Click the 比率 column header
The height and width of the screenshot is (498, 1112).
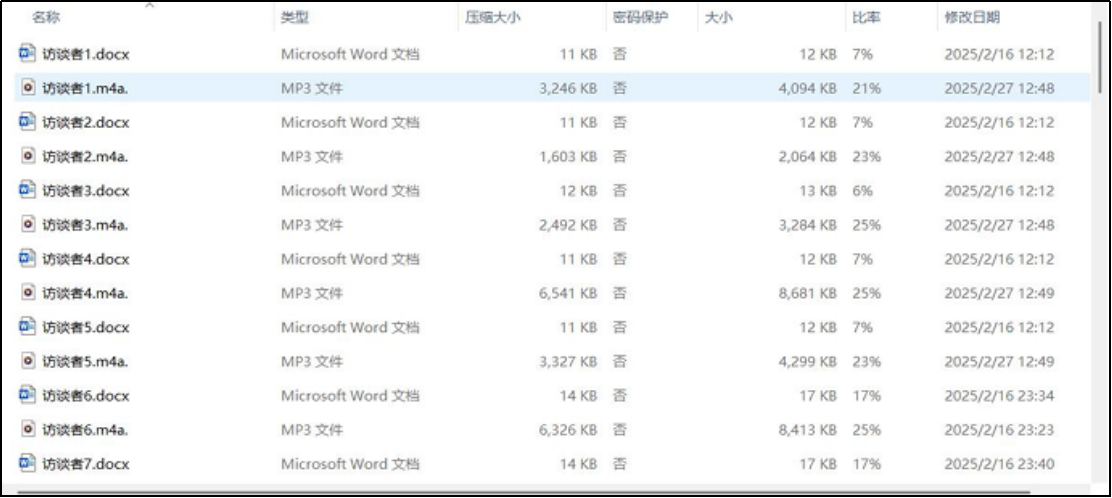coord(866,18)
